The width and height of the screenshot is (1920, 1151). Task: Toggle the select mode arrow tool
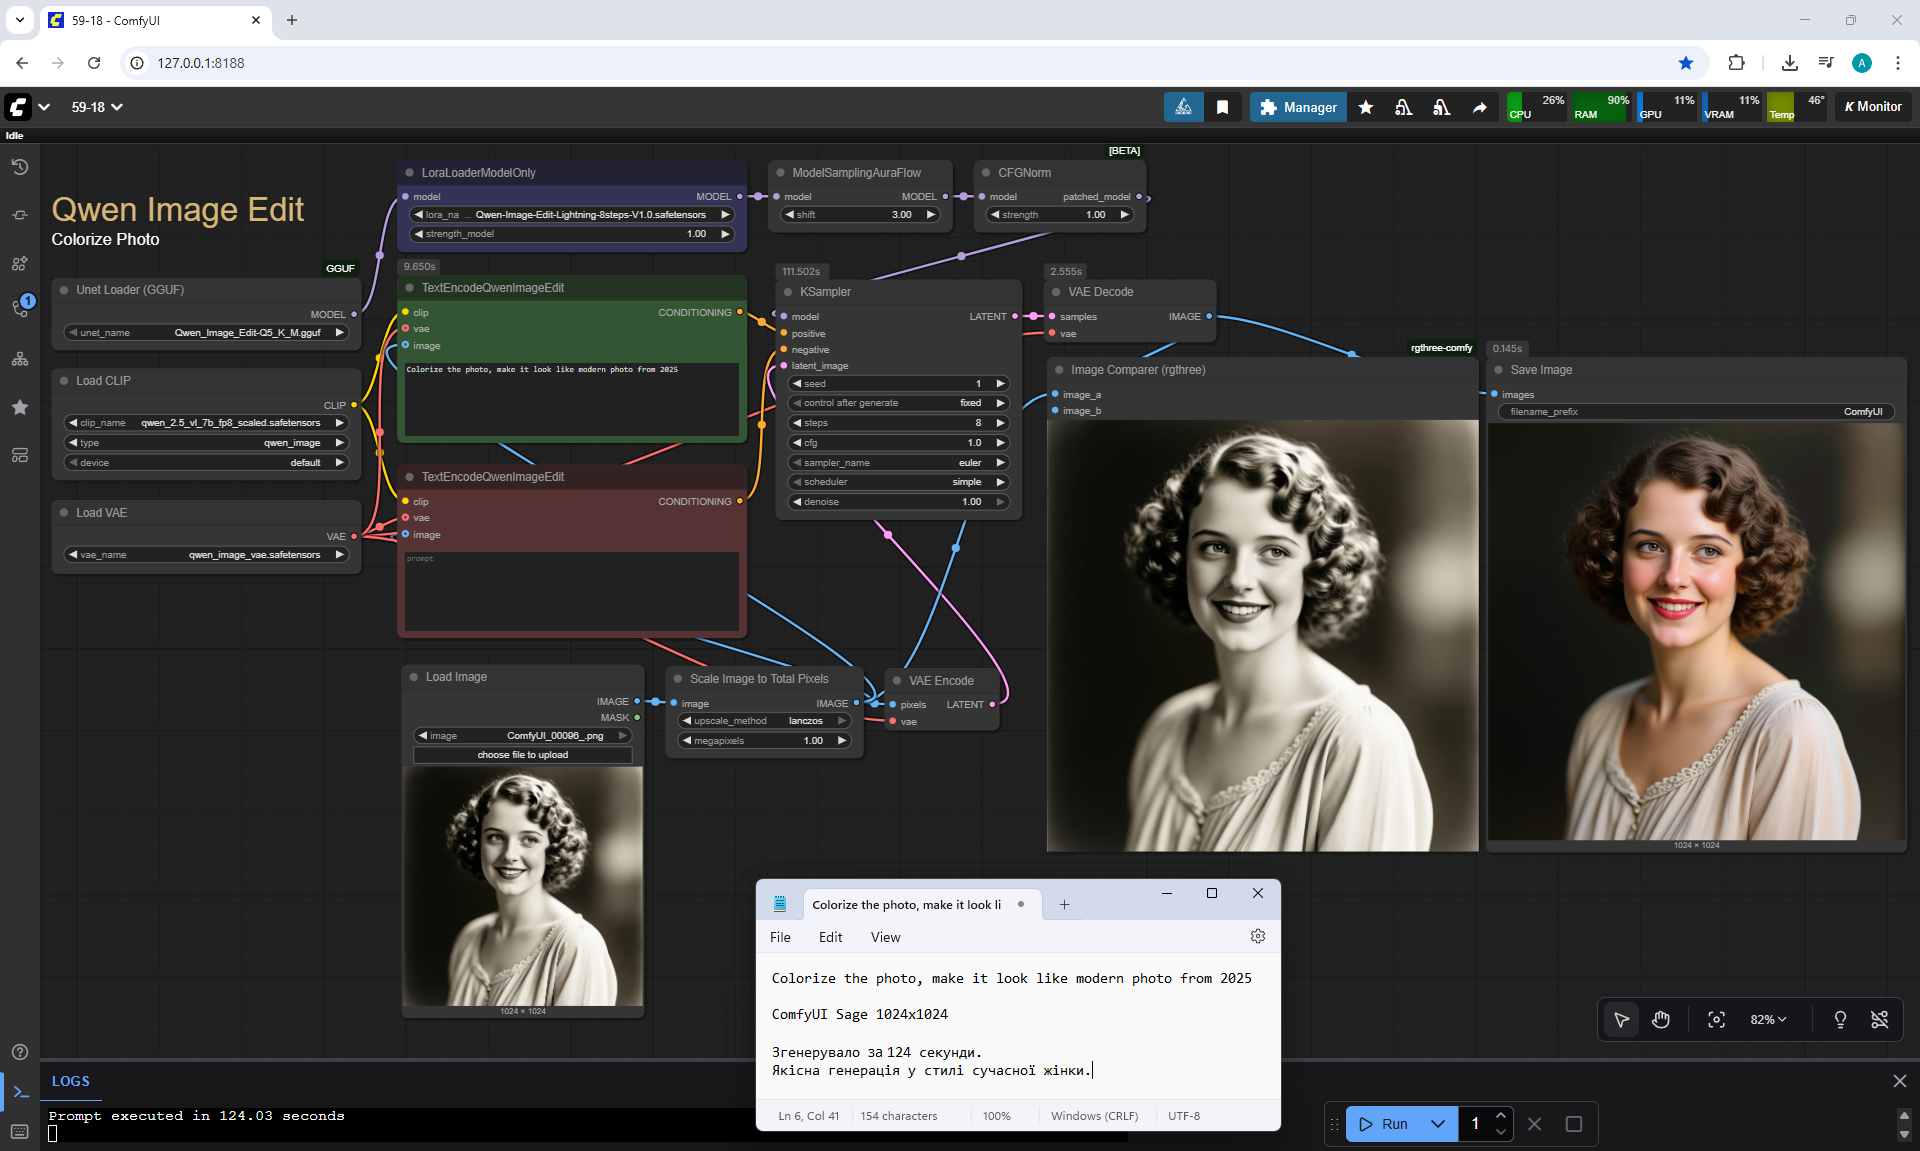(x=1621, y=1019)
